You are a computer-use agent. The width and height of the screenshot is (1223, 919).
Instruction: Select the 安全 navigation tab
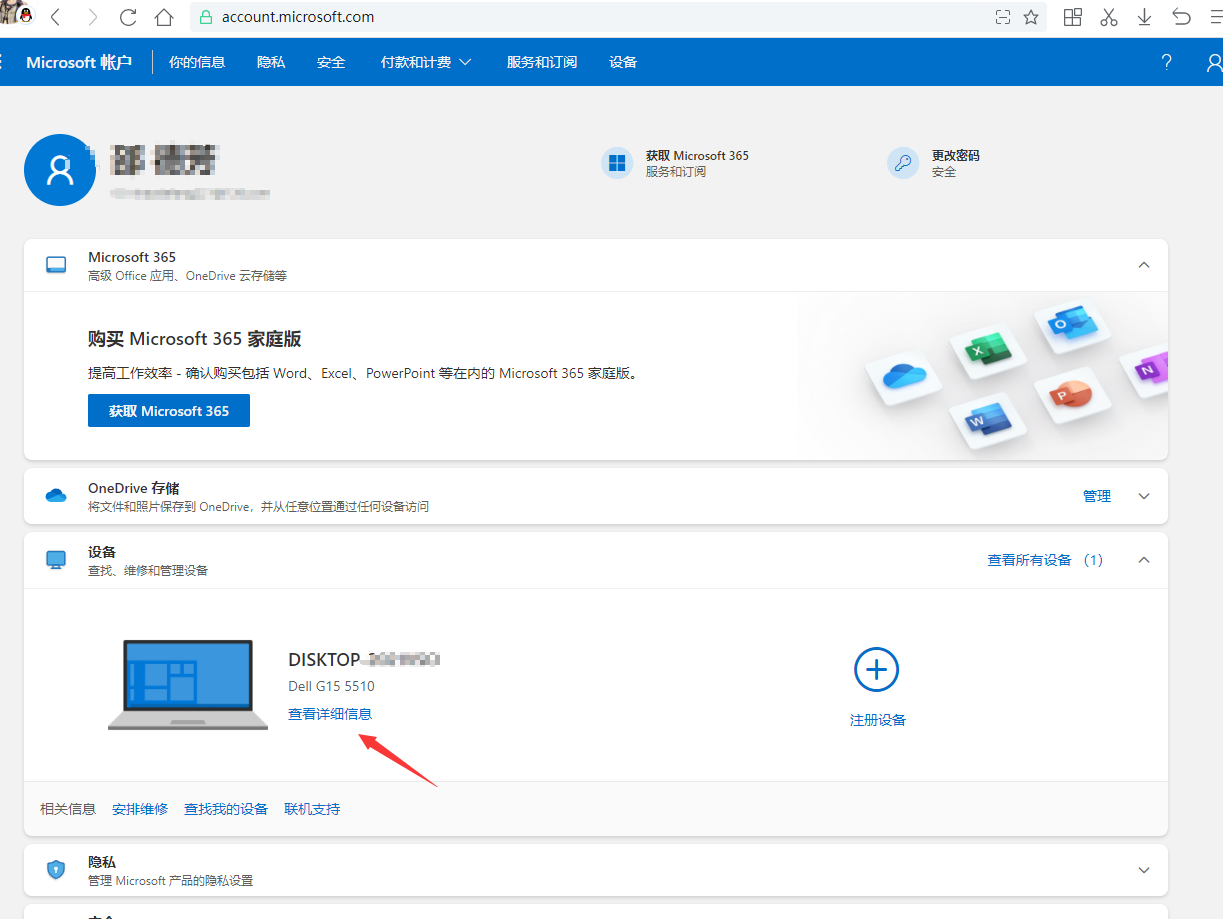click(x=331, y=62)
